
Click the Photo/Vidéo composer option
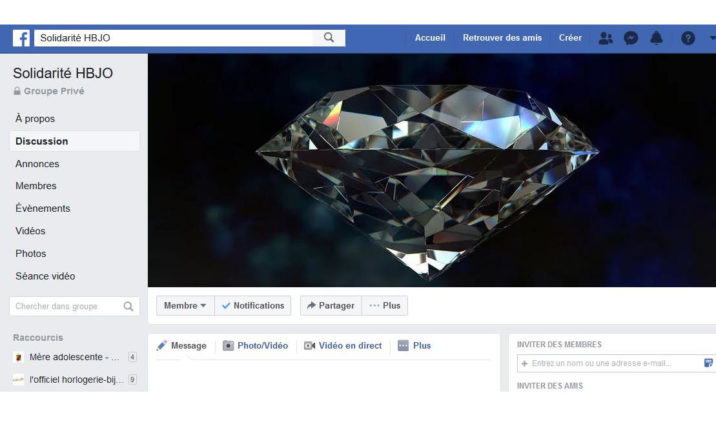point(255,346)
